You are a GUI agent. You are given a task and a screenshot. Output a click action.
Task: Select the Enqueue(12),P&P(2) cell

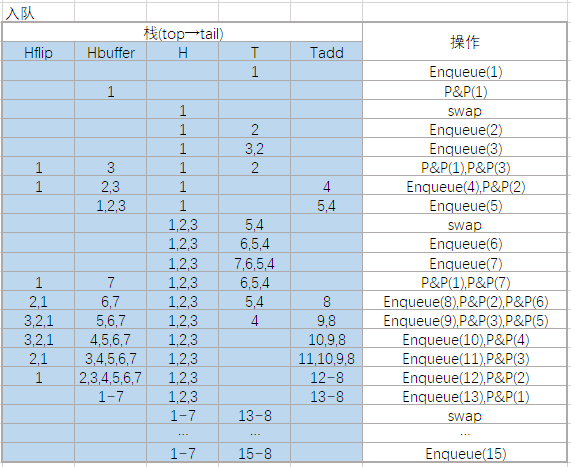(465, 377)
